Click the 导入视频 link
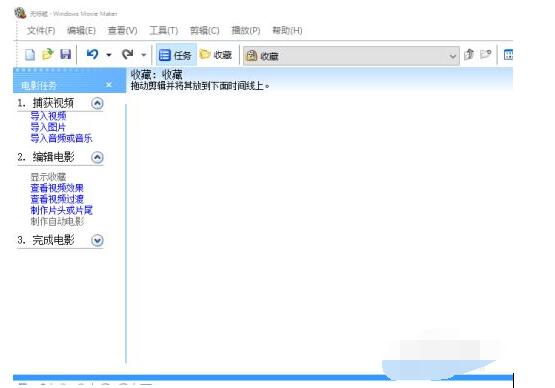The image size is (555, 388). click(48, 116)
